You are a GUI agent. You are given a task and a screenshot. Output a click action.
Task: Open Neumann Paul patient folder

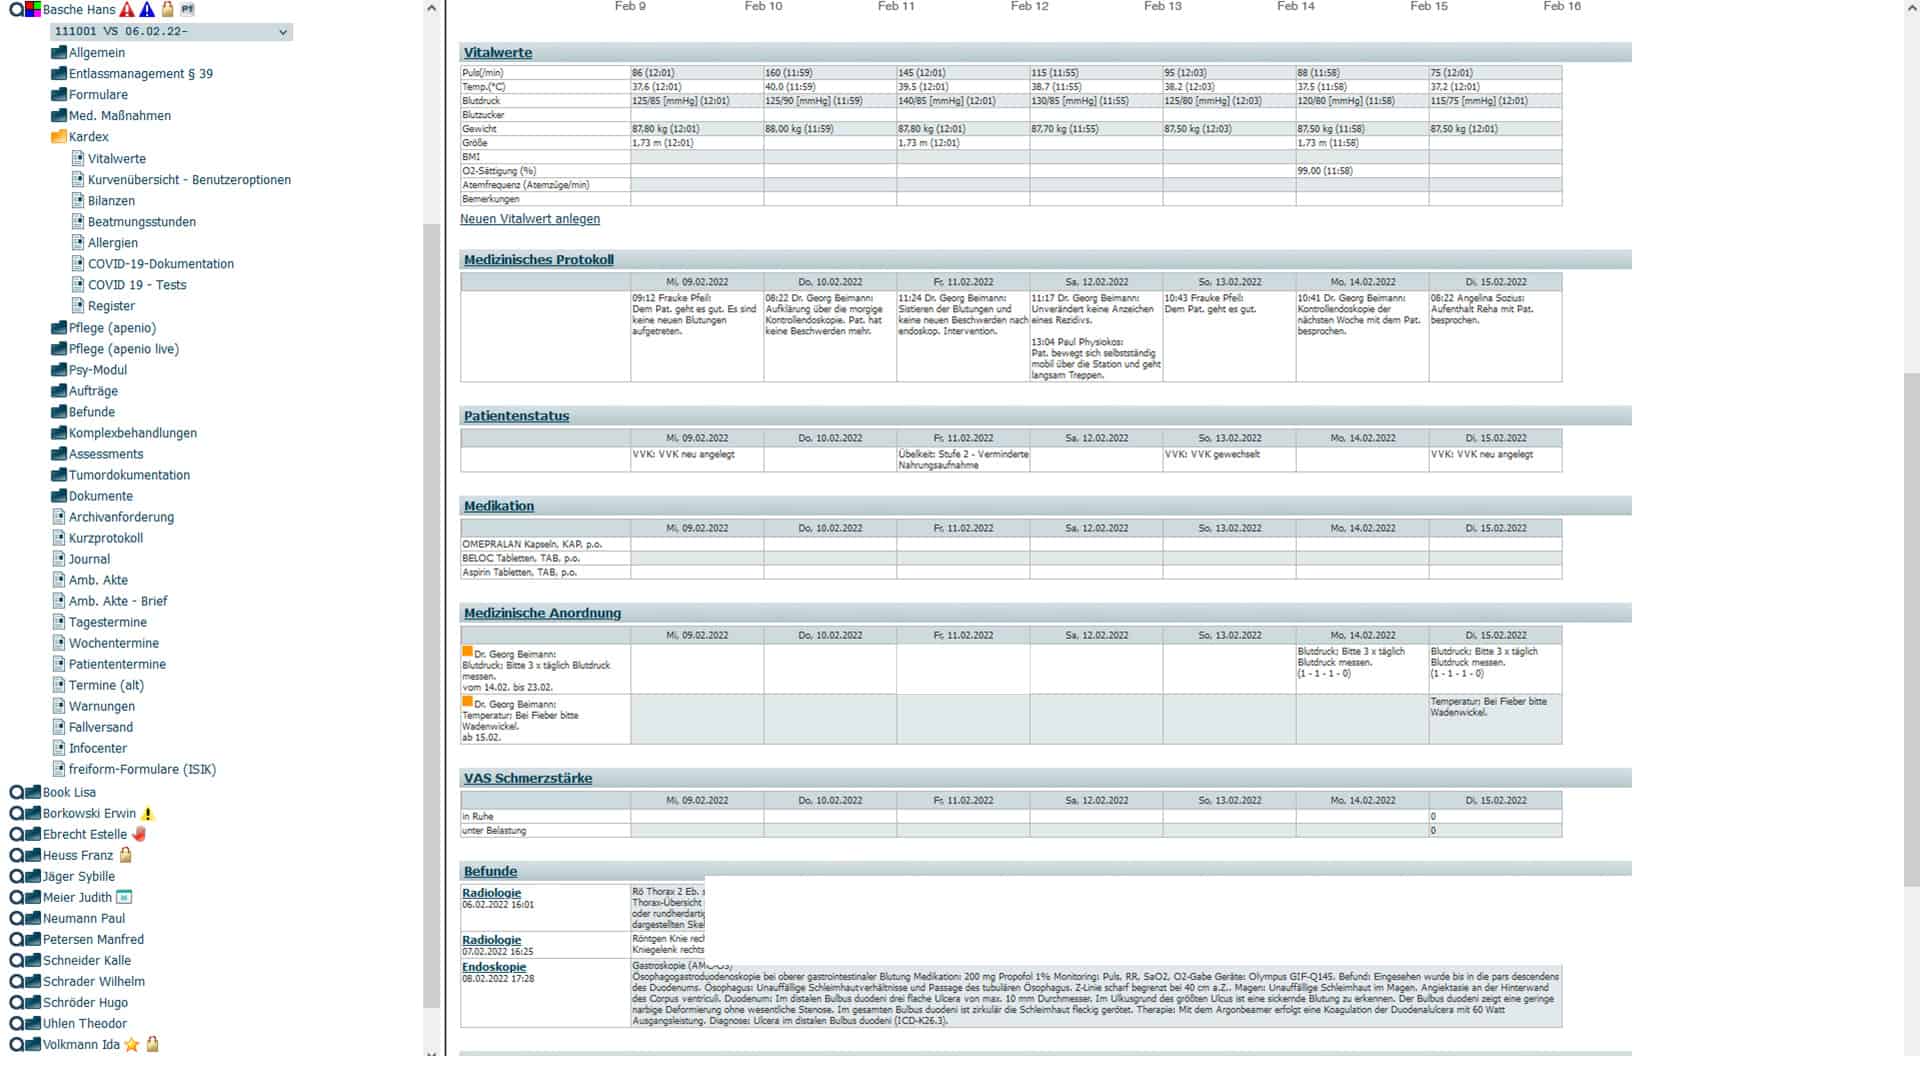[33, 918]
